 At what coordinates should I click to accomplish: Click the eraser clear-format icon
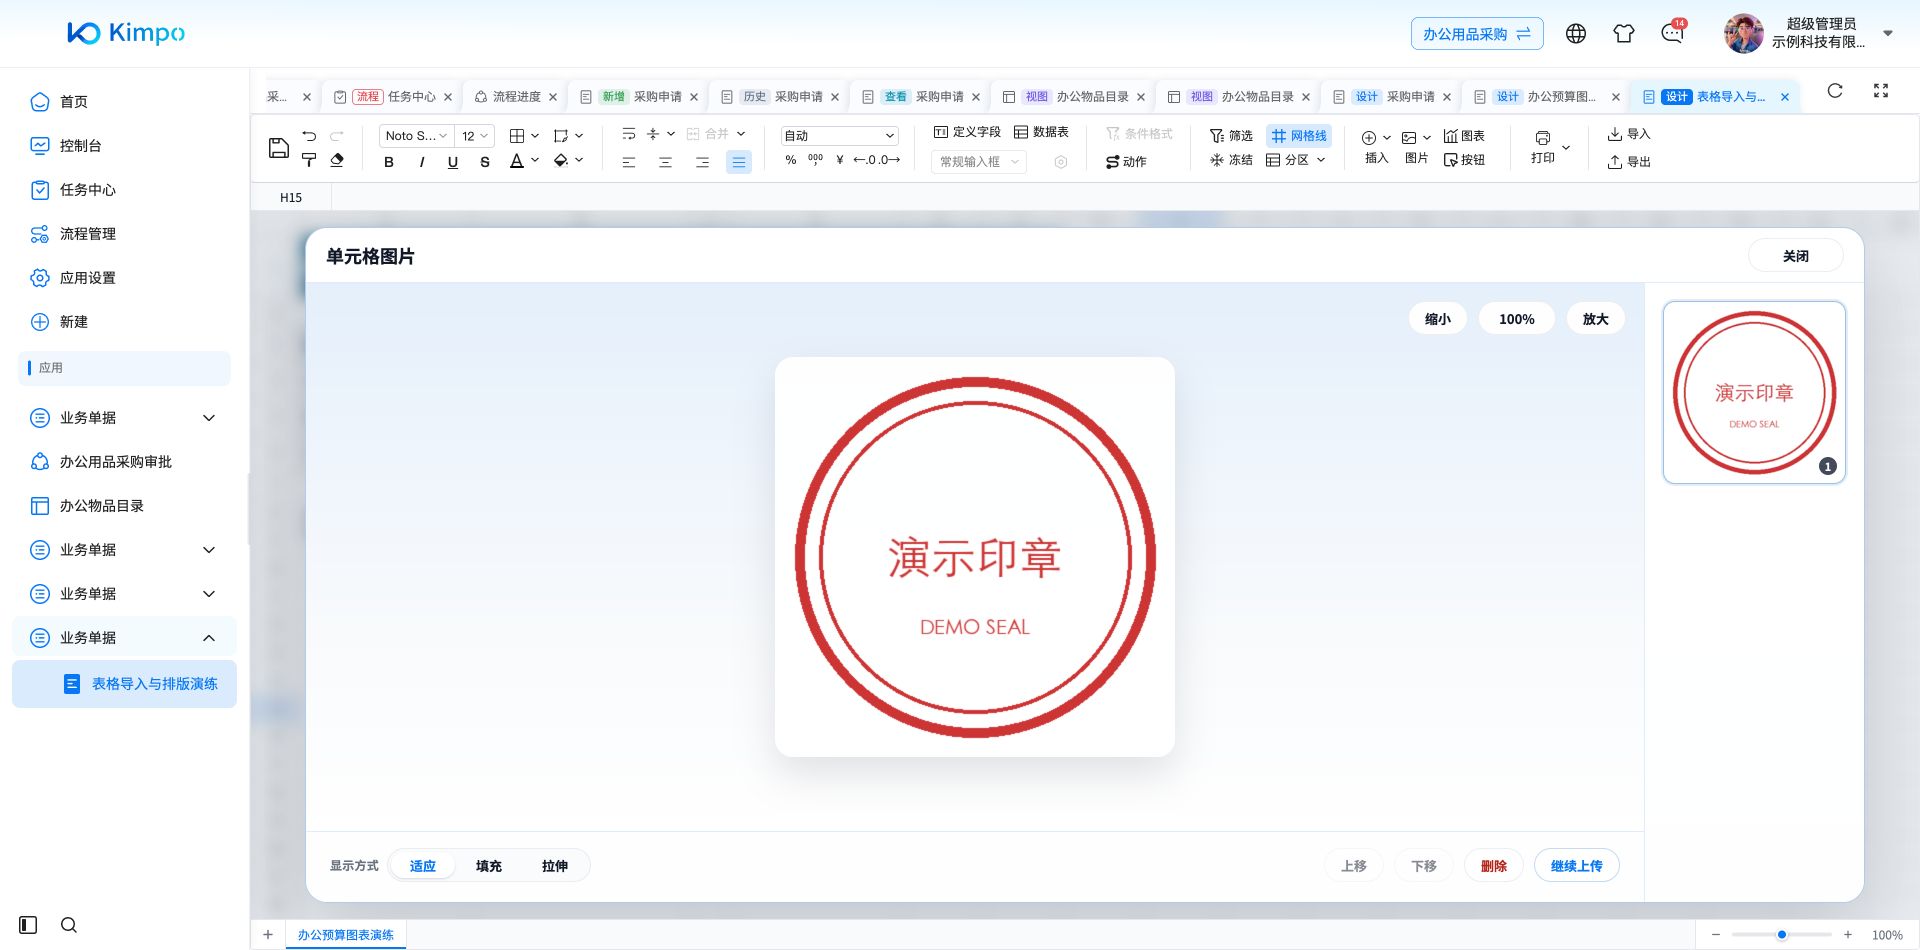[337, 160]
